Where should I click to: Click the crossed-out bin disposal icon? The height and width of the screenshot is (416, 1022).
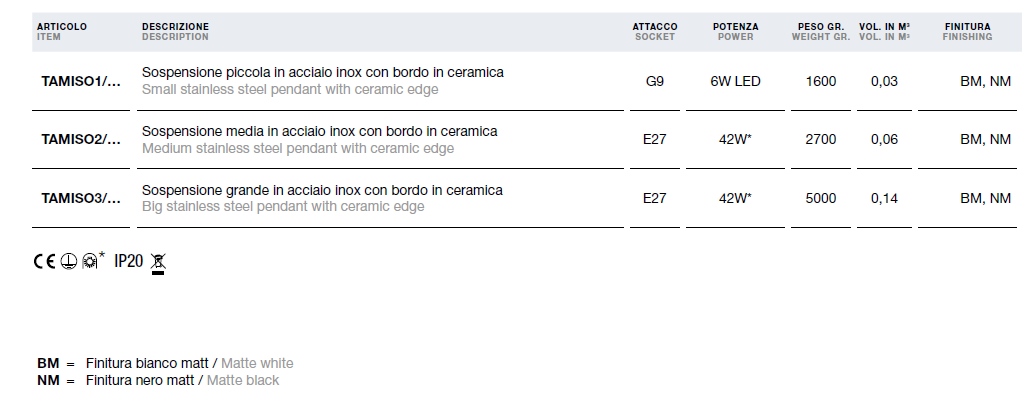(x=158, y=263)
